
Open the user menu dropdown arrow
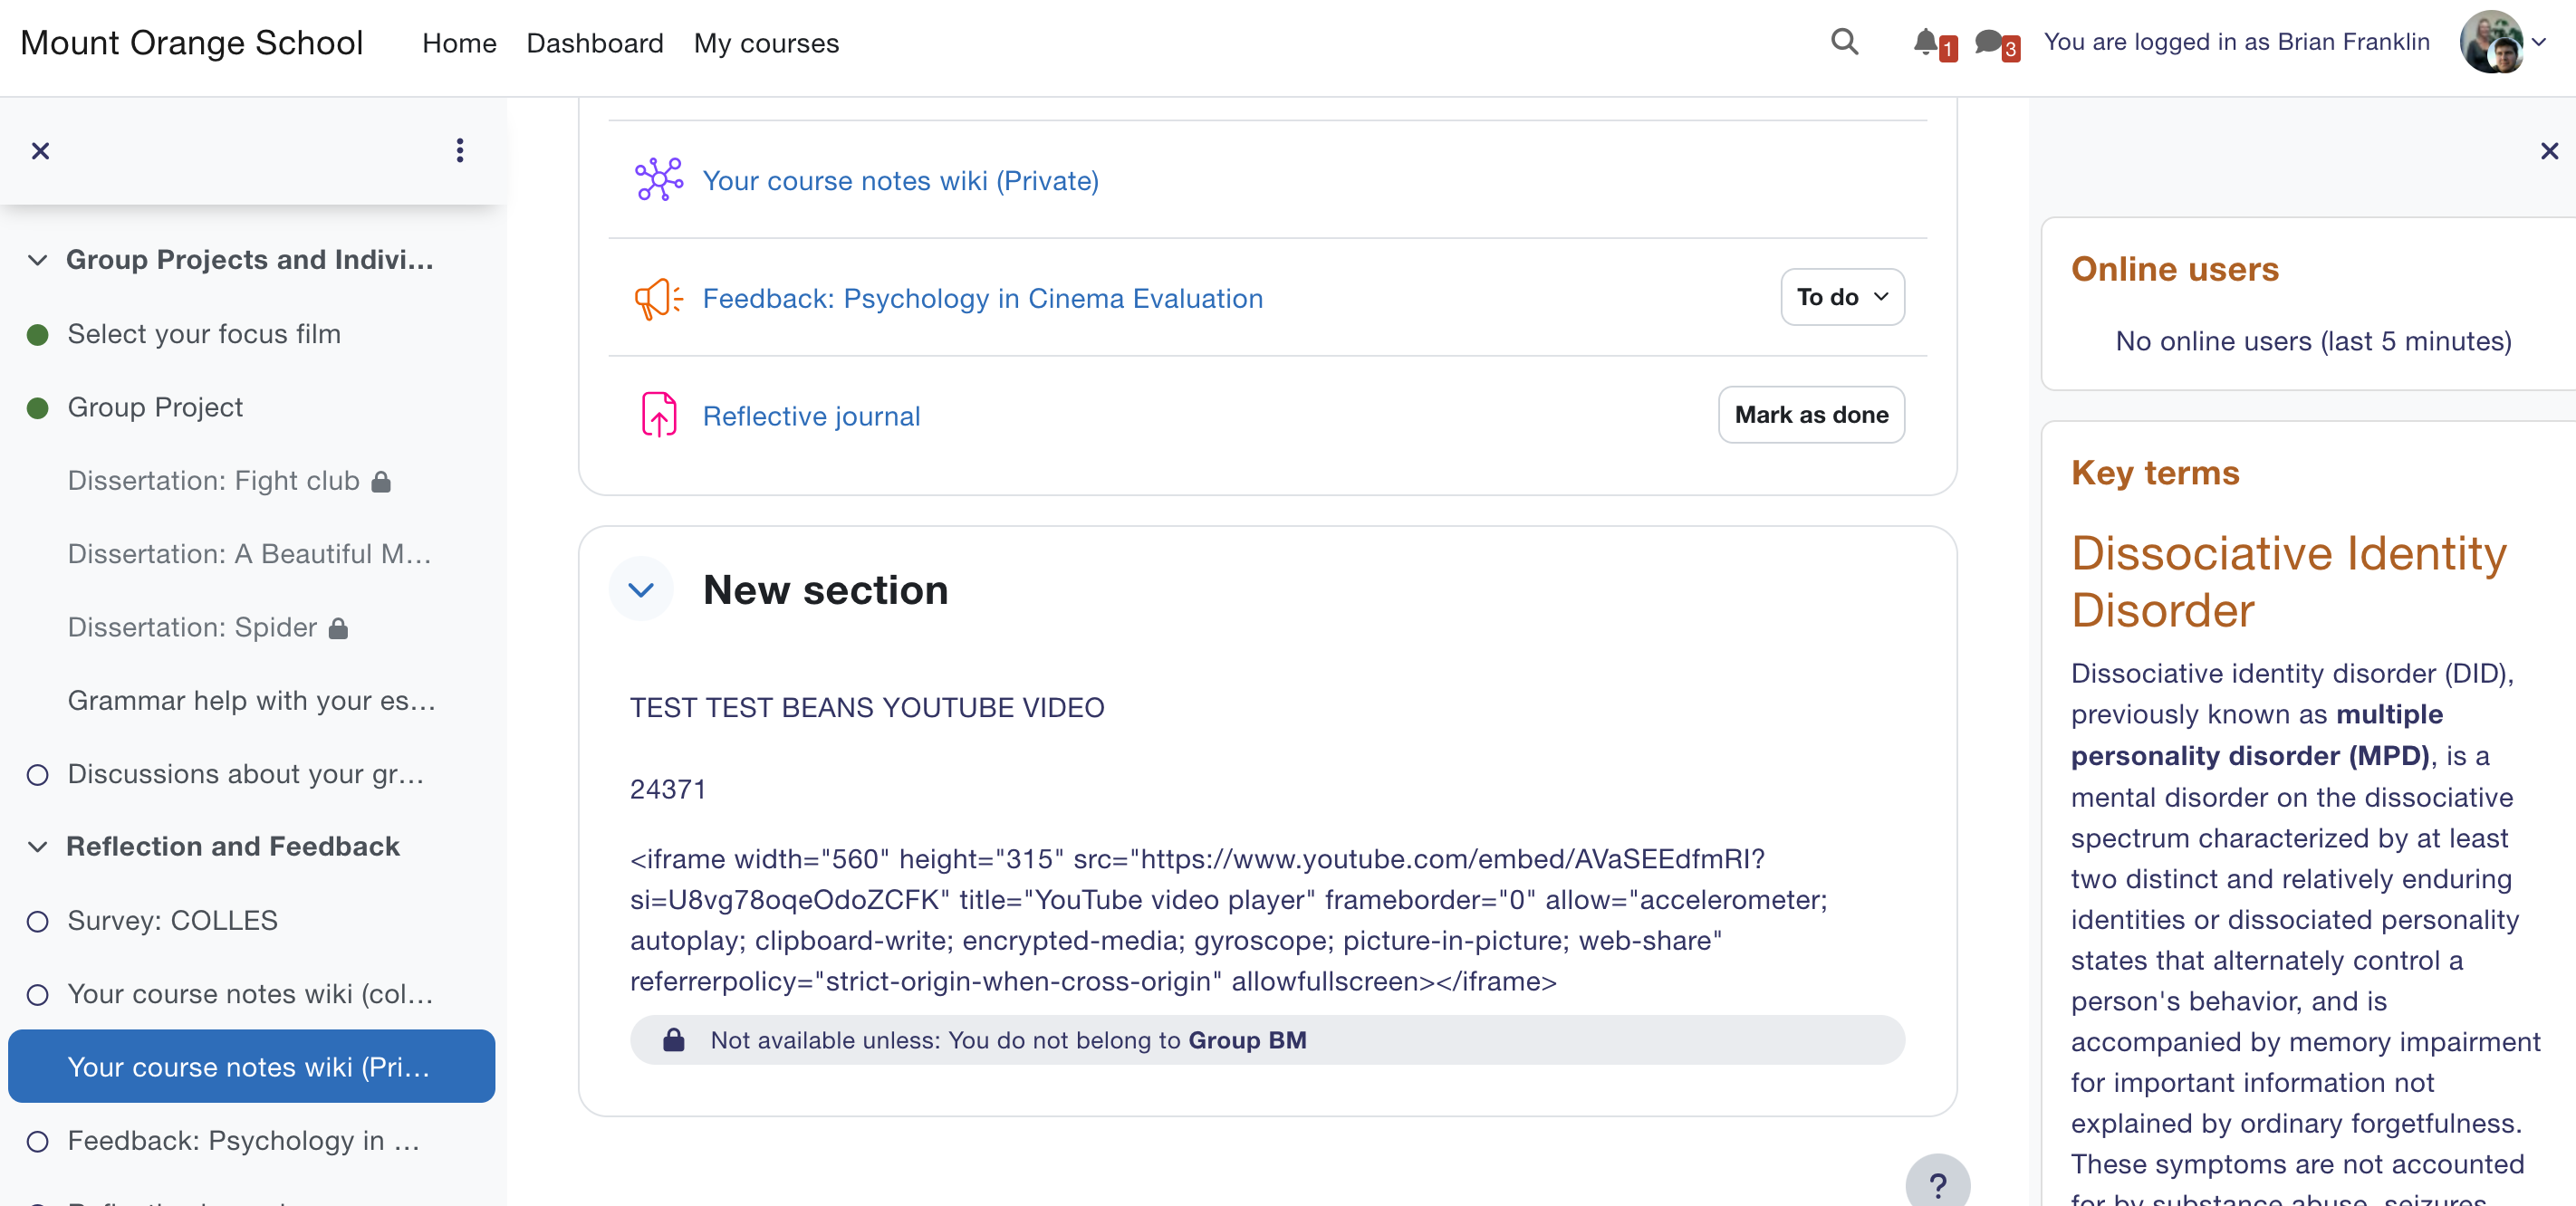coord(2539,42)
